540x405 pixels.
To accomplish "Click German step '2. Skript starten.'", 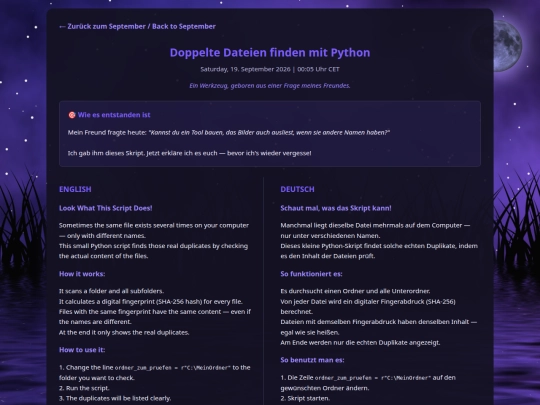I will tap(305, 398).
